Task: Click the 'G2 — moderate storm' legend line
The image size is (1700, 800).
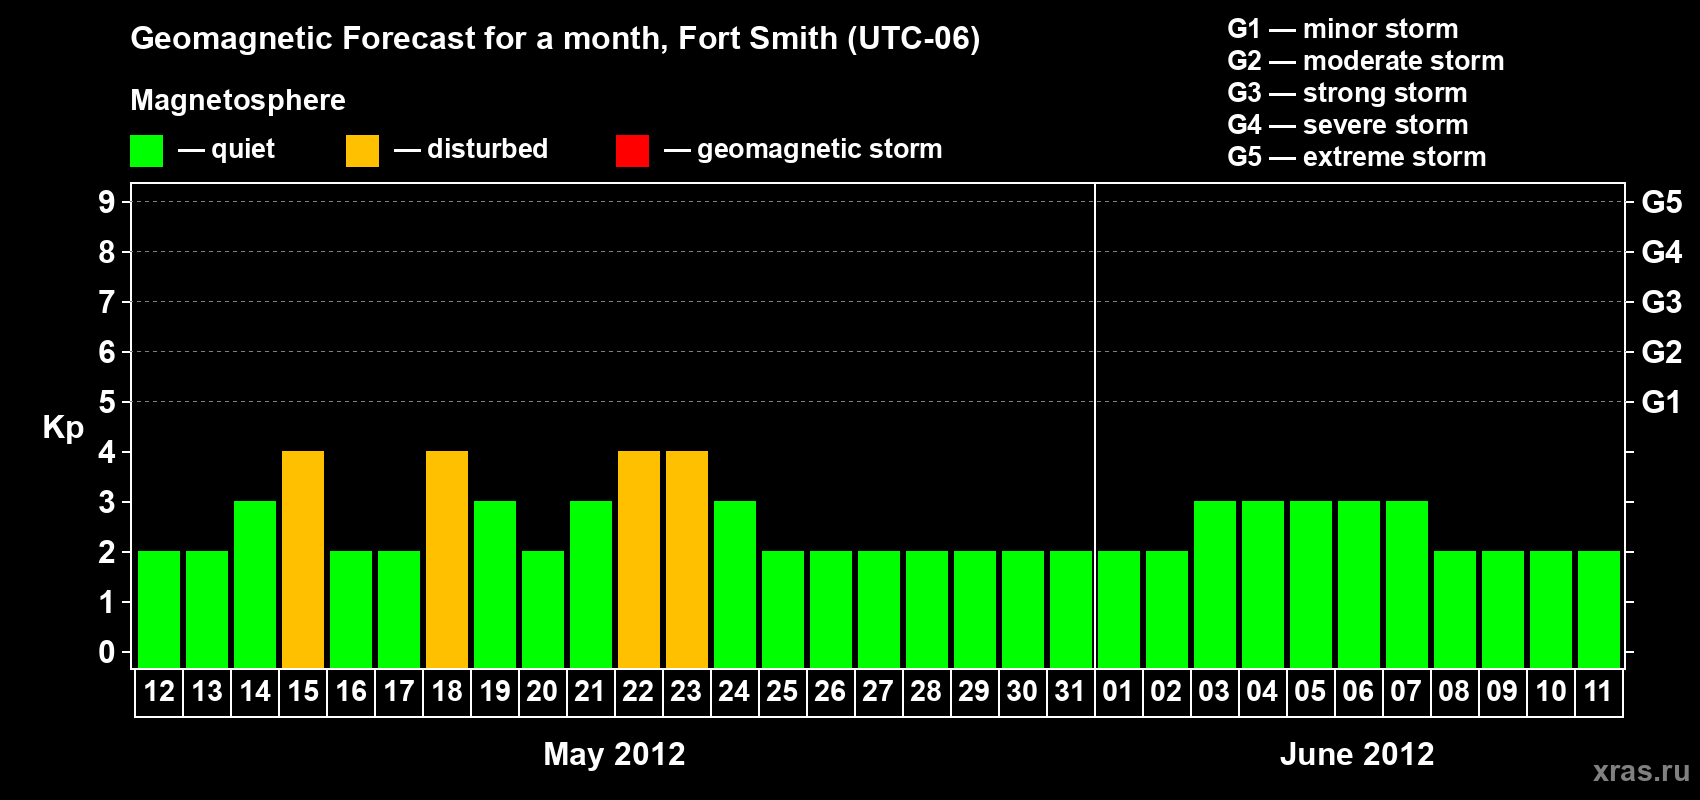Action: click(x=1366, y=61)
